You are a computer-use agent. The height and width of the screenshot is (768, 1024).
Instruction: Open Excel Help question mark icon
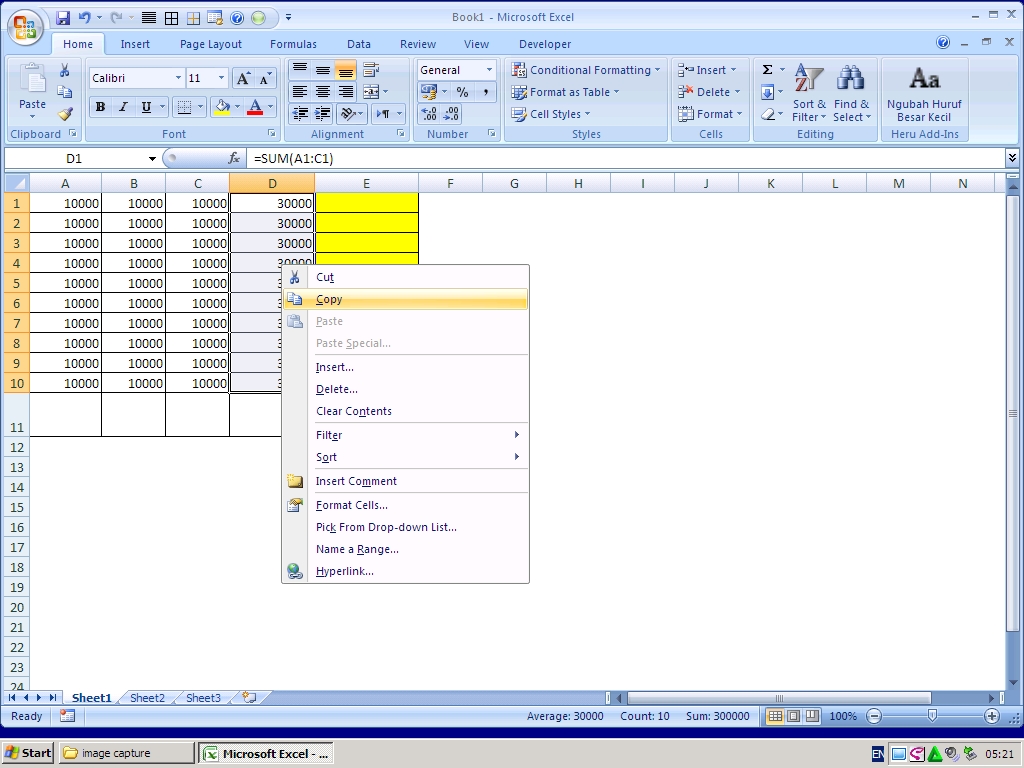[942, 42]
